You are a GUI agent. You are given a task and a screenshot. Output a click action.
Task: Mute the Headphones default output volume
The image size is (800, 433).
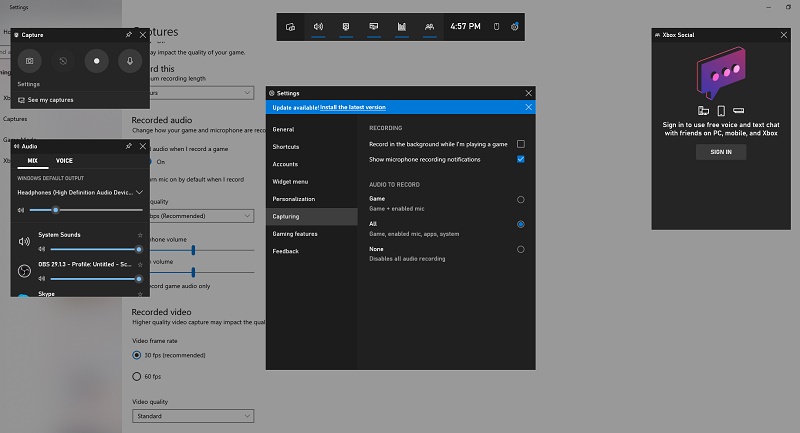(x=21, y=210)
